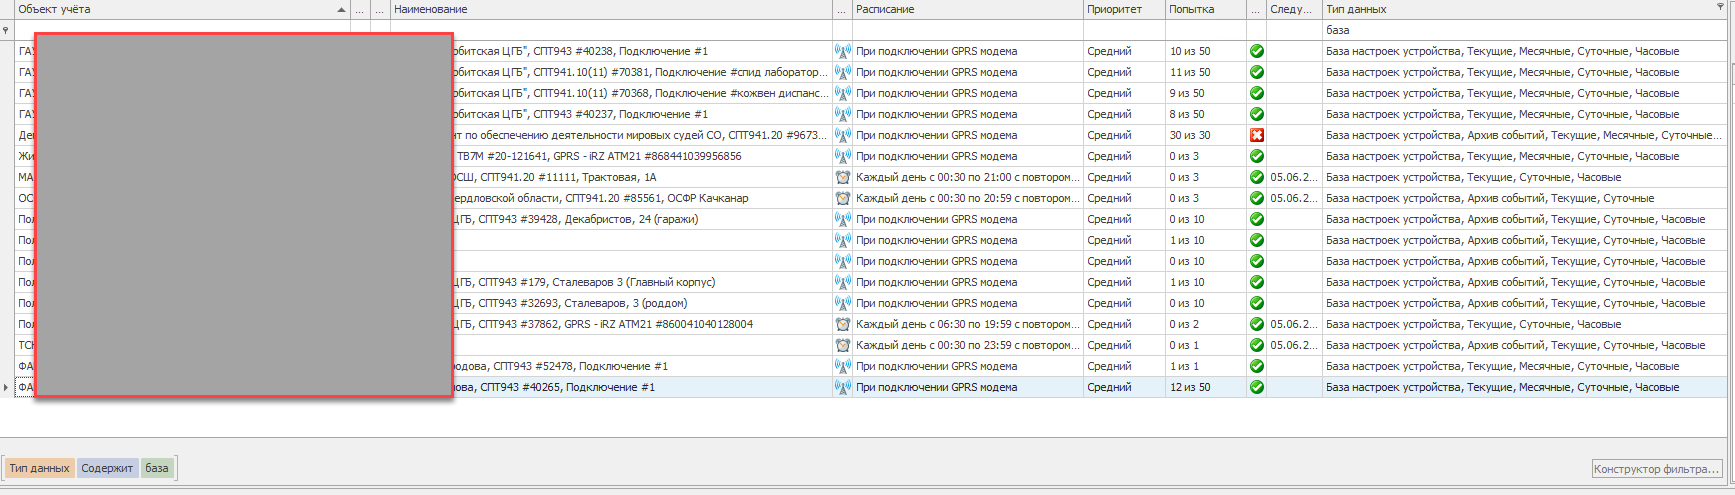This screenshot has width=1735, height=495.
Task: Select 'Каждый день с 00:30 по 21:00' schedule cell
Action: click(x=968, y=177)
